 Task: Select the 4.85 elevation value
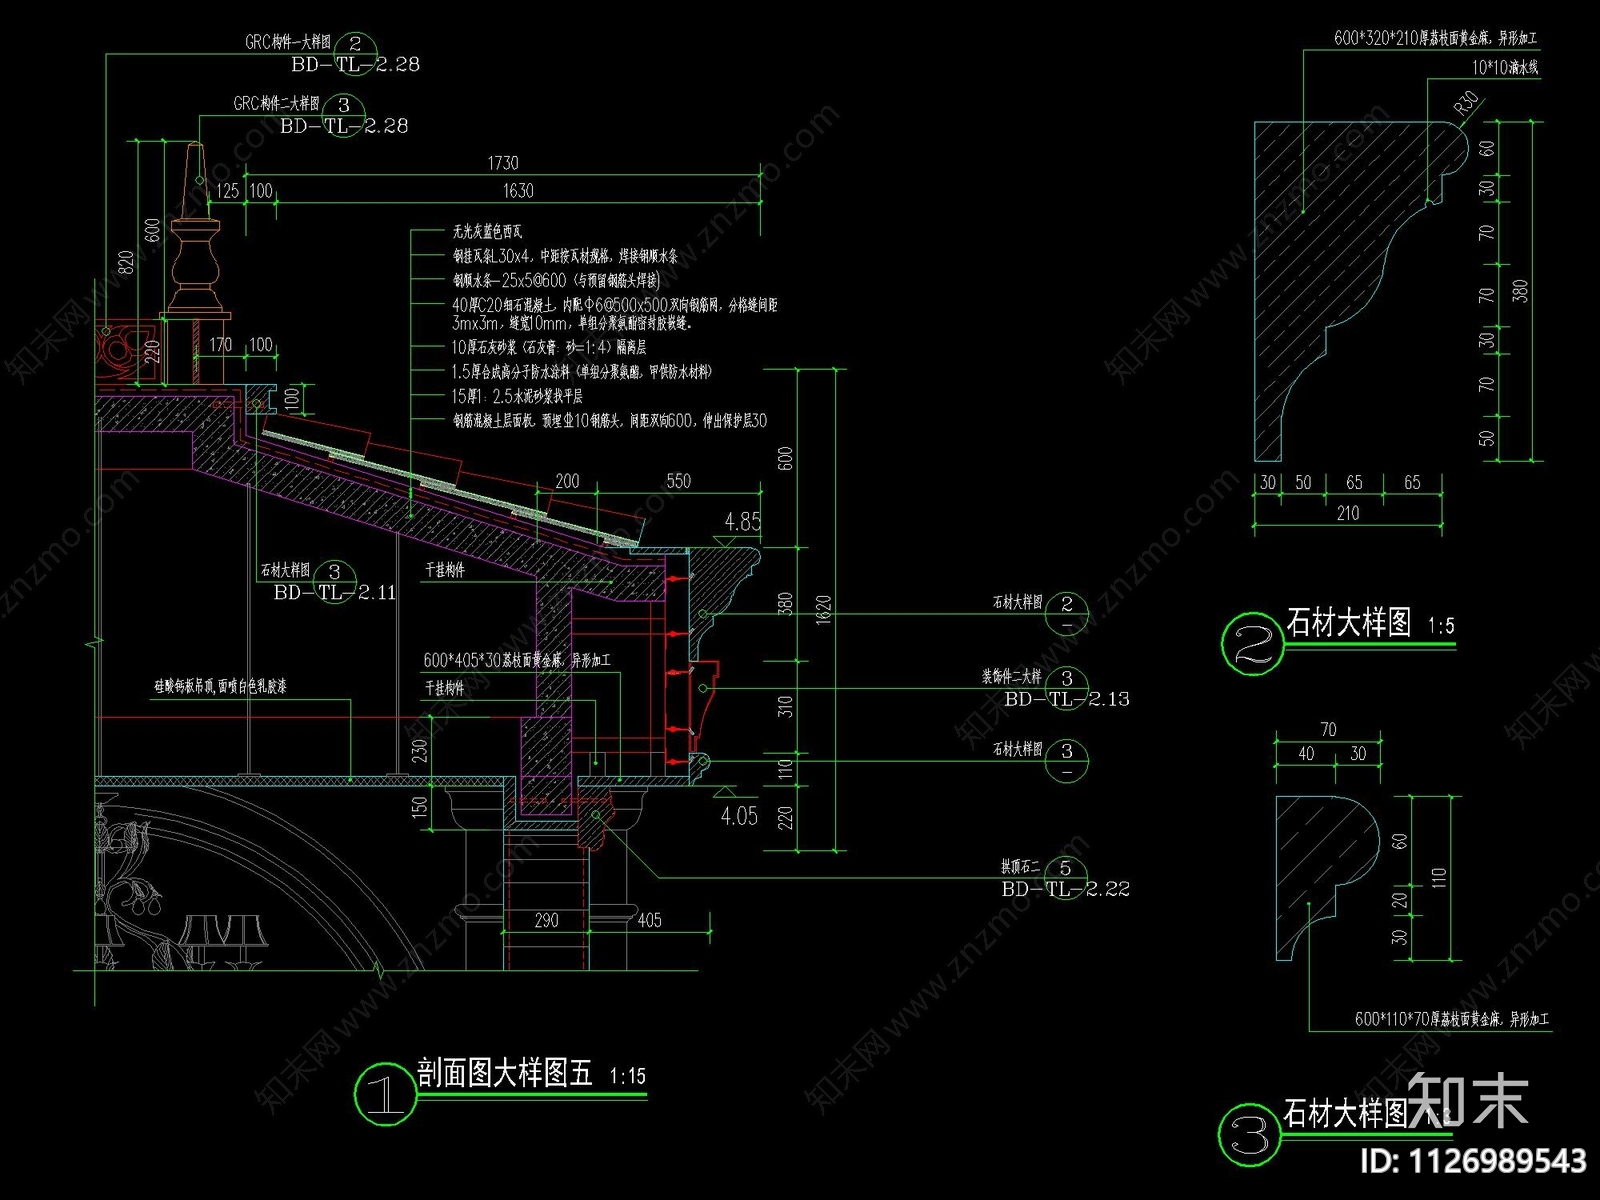click(x=743, y=521)
